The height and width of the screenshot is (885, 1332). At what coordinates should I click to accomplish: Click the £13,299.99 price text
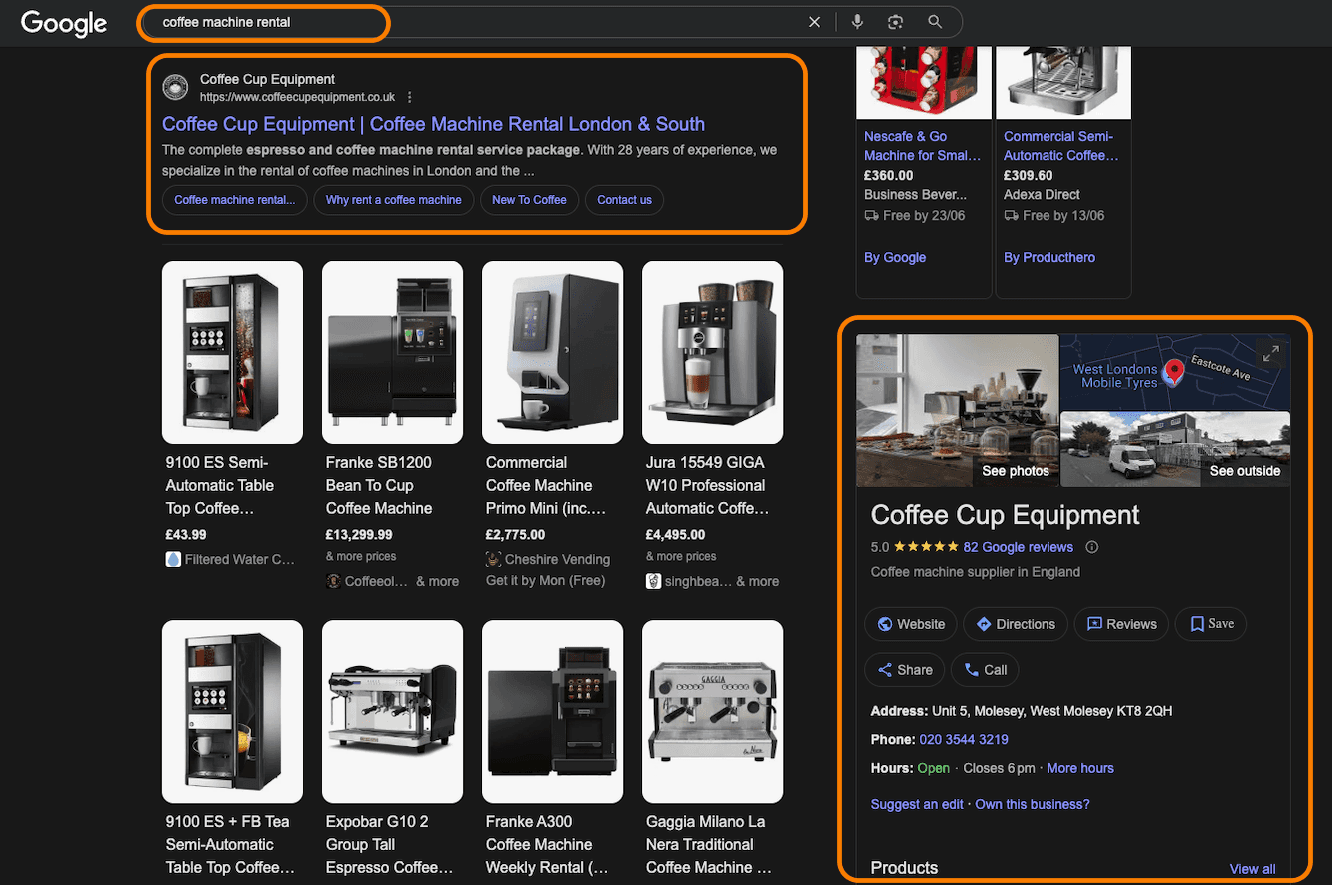click(x=359, y=535)
